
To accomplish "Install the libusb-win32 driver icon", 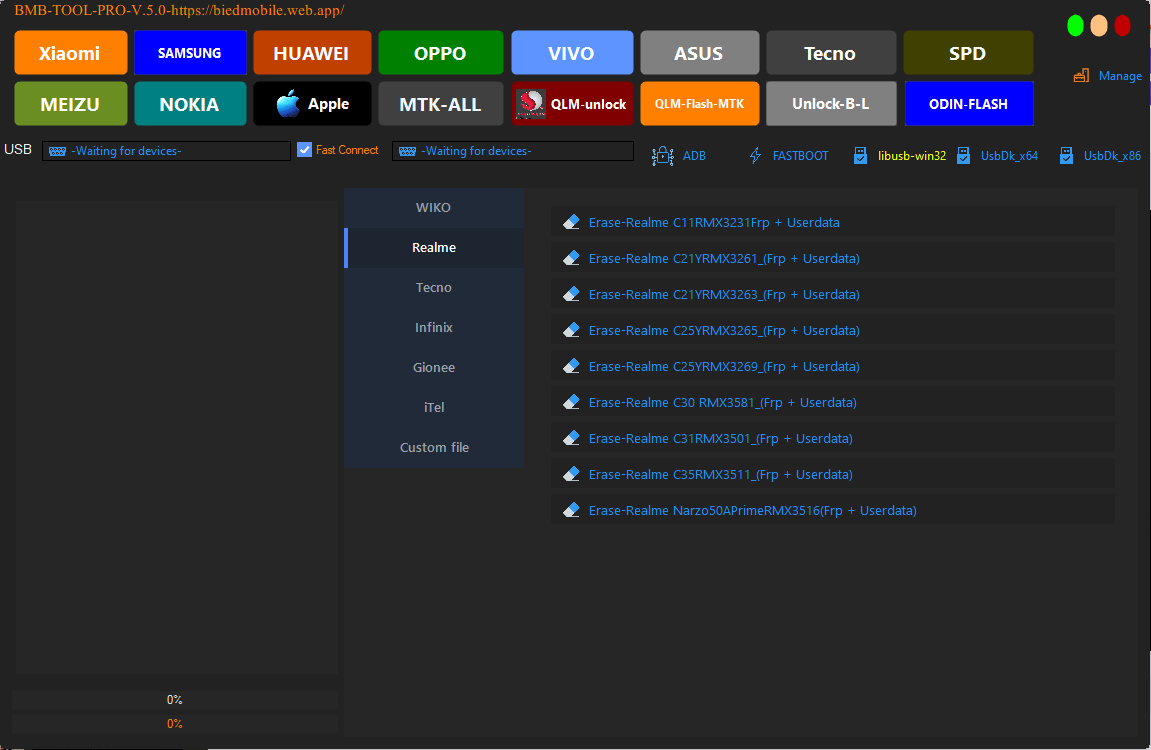I will point(861,156).
